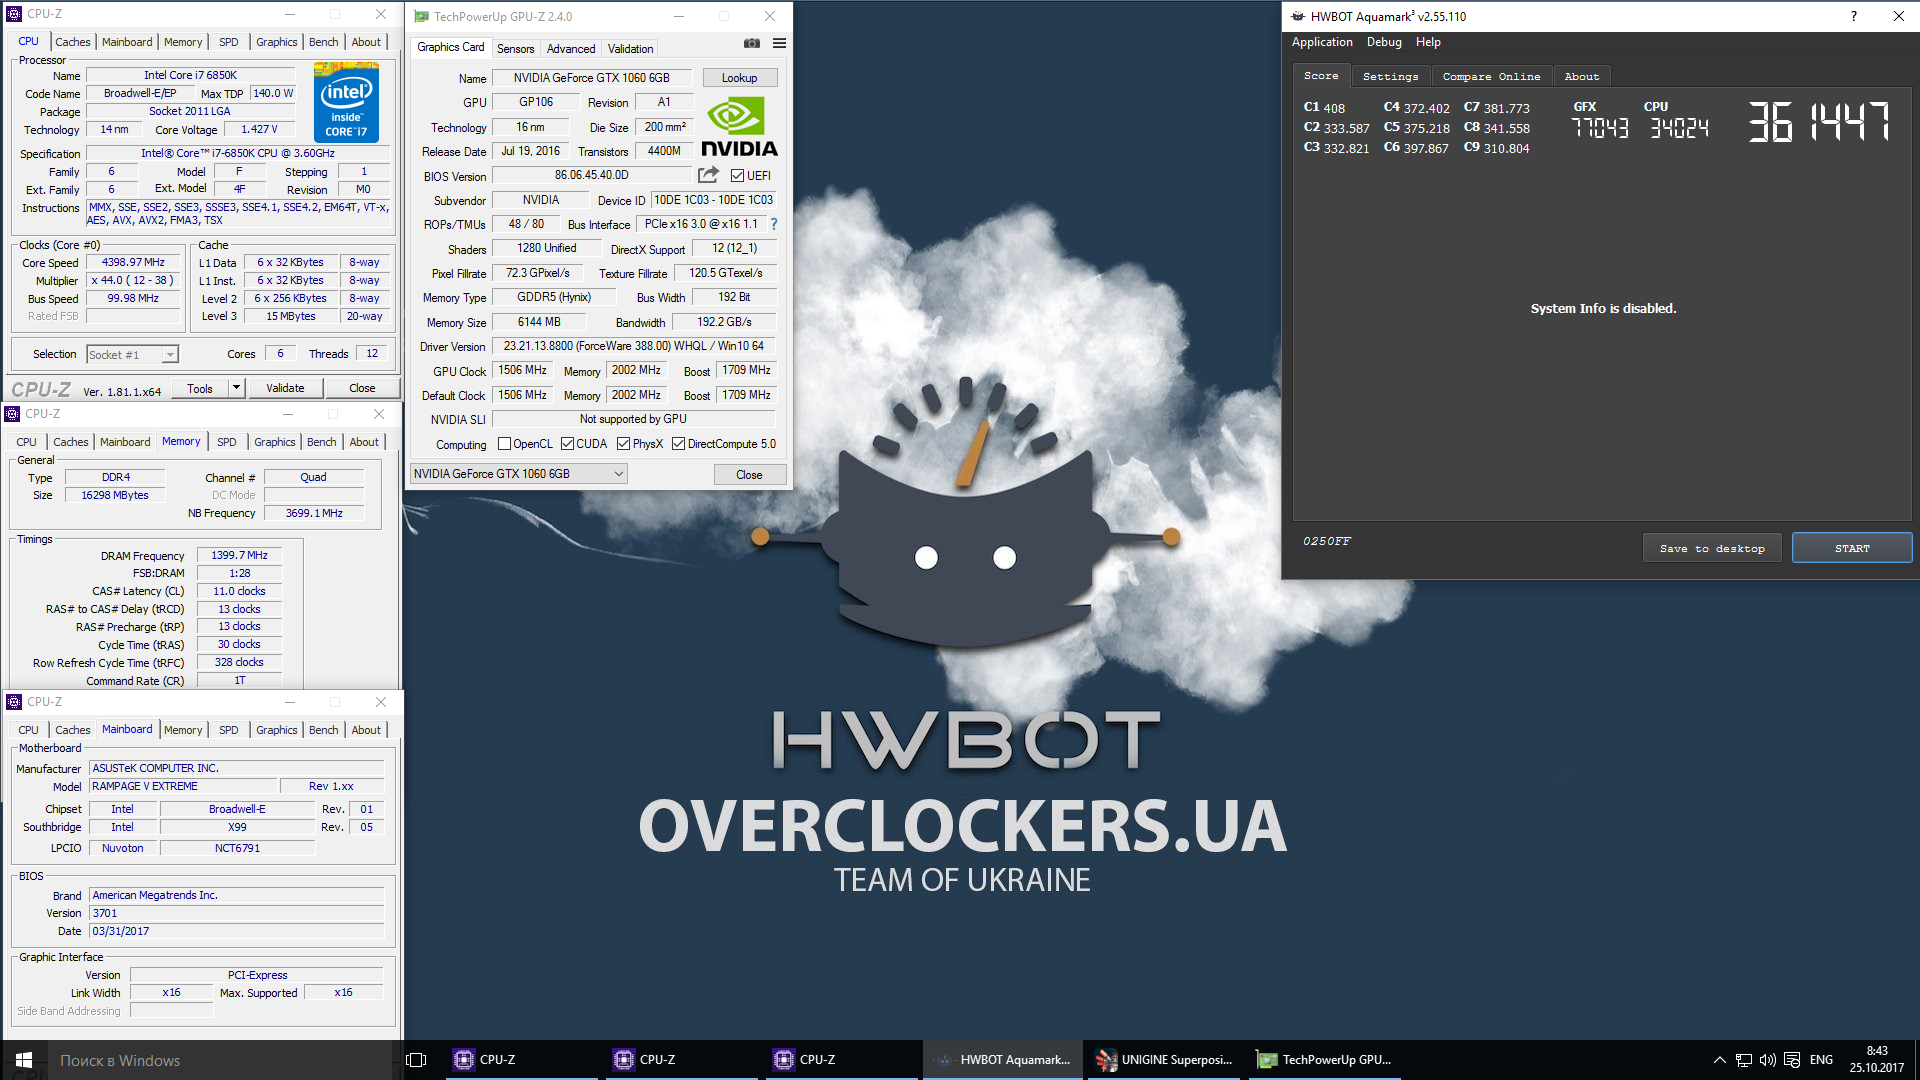Click the Bus Interface question mark icon
This screenshot has width=1920, height=1080.
[773, 224]
